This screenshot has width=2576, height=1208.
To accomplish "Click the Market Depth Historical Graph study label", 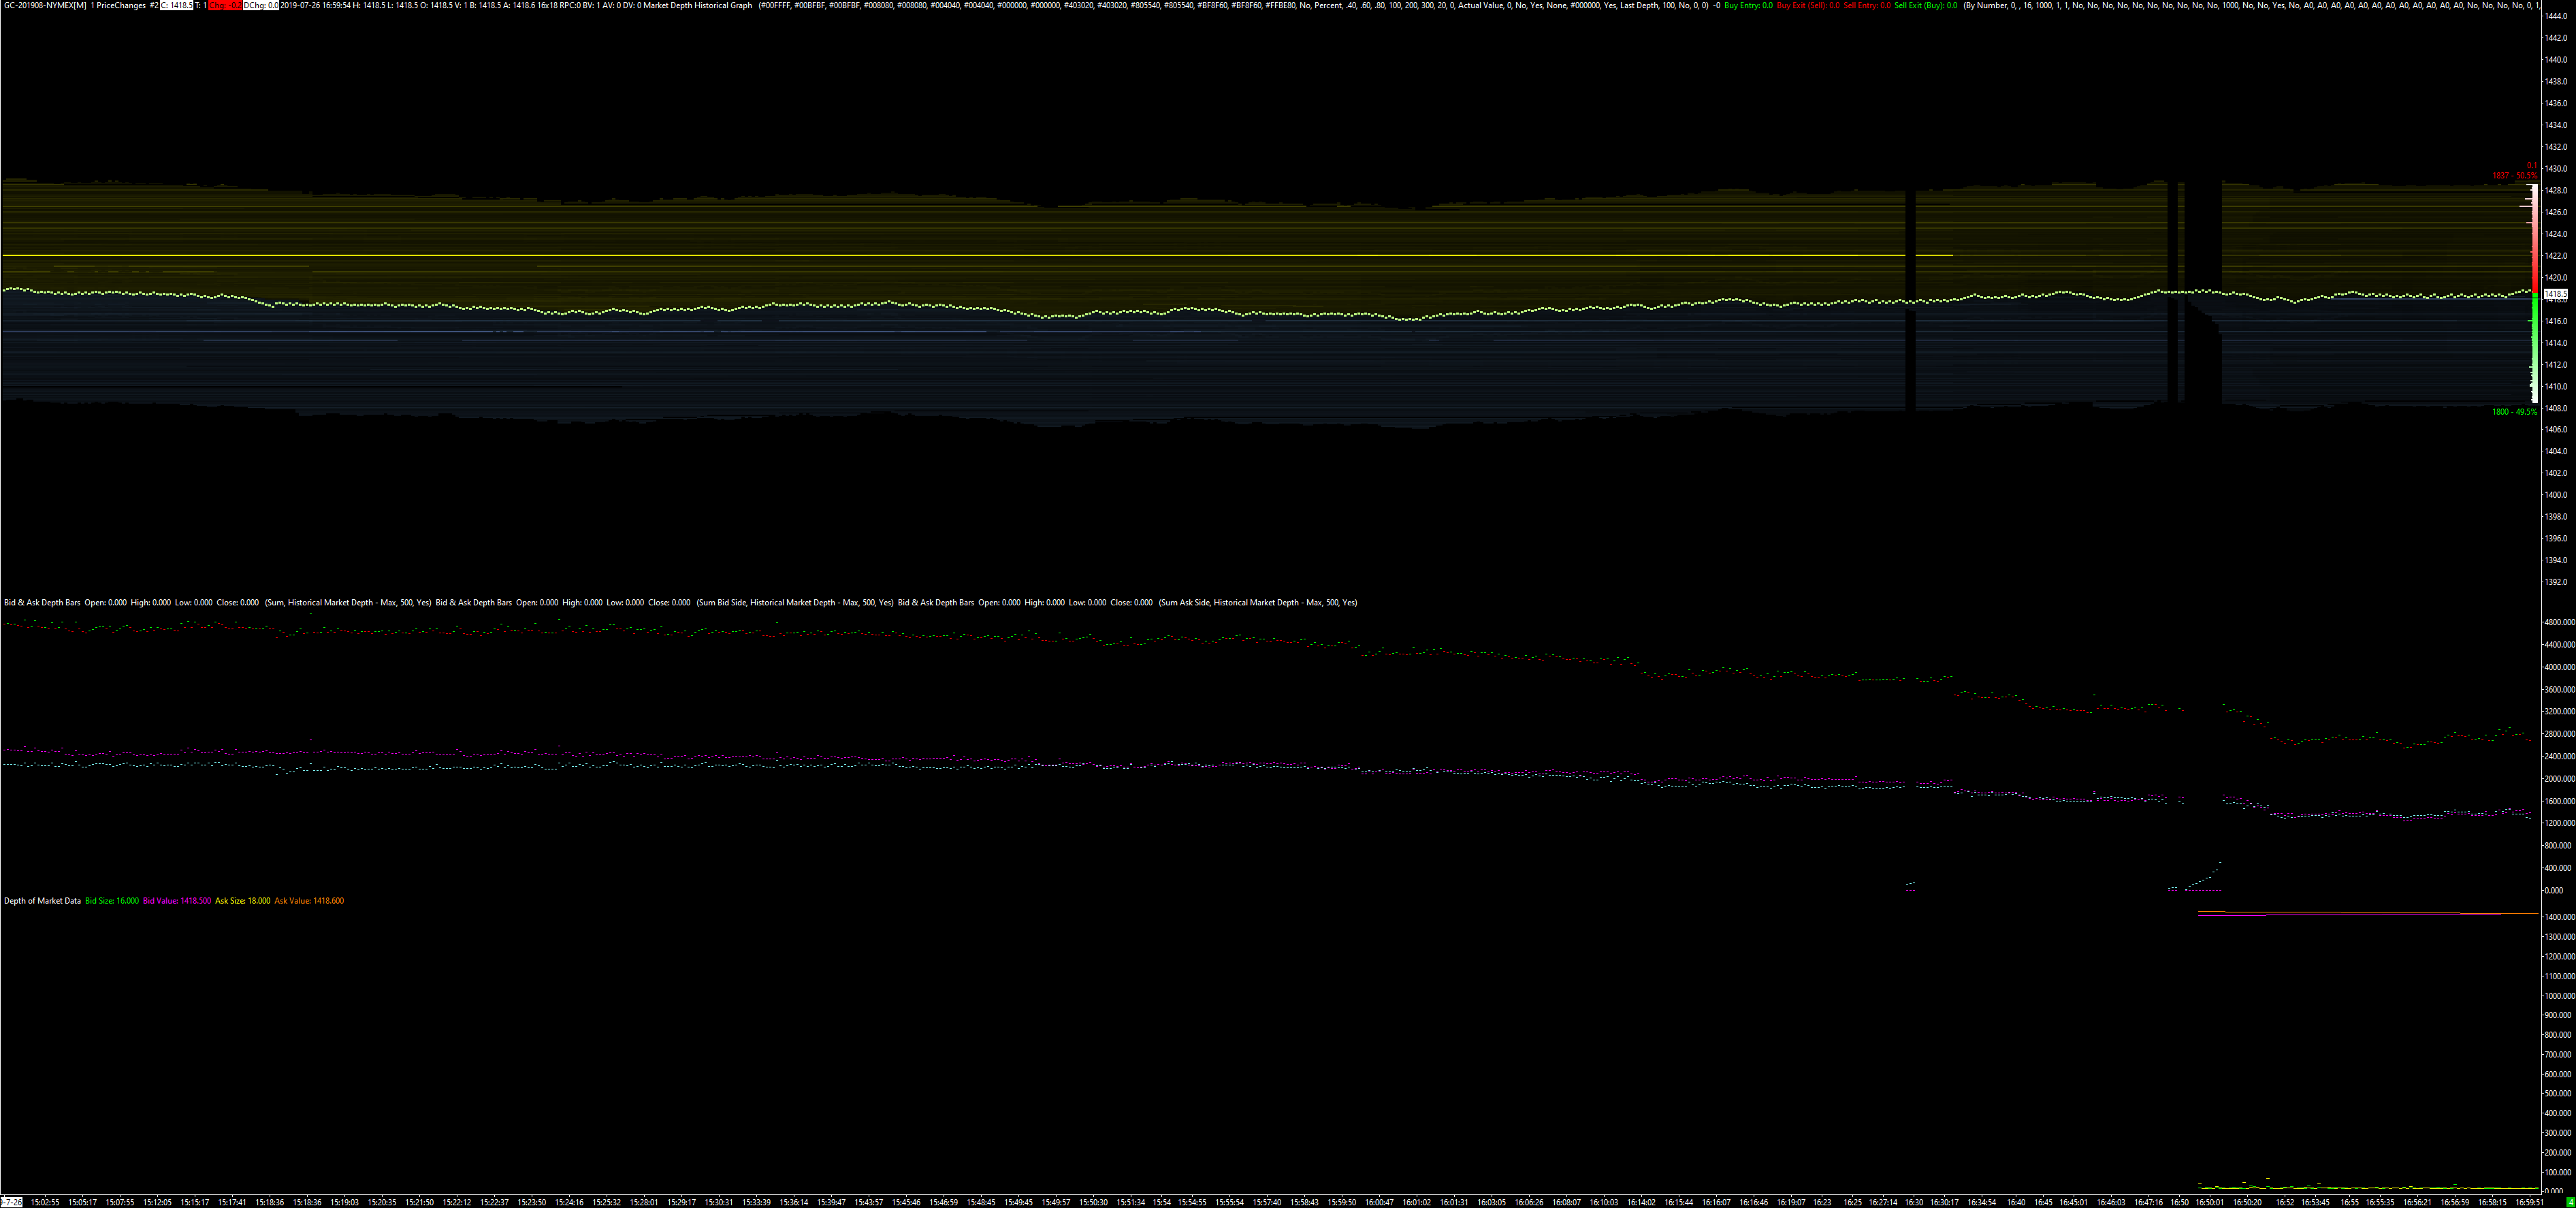I will click(697, 6).
